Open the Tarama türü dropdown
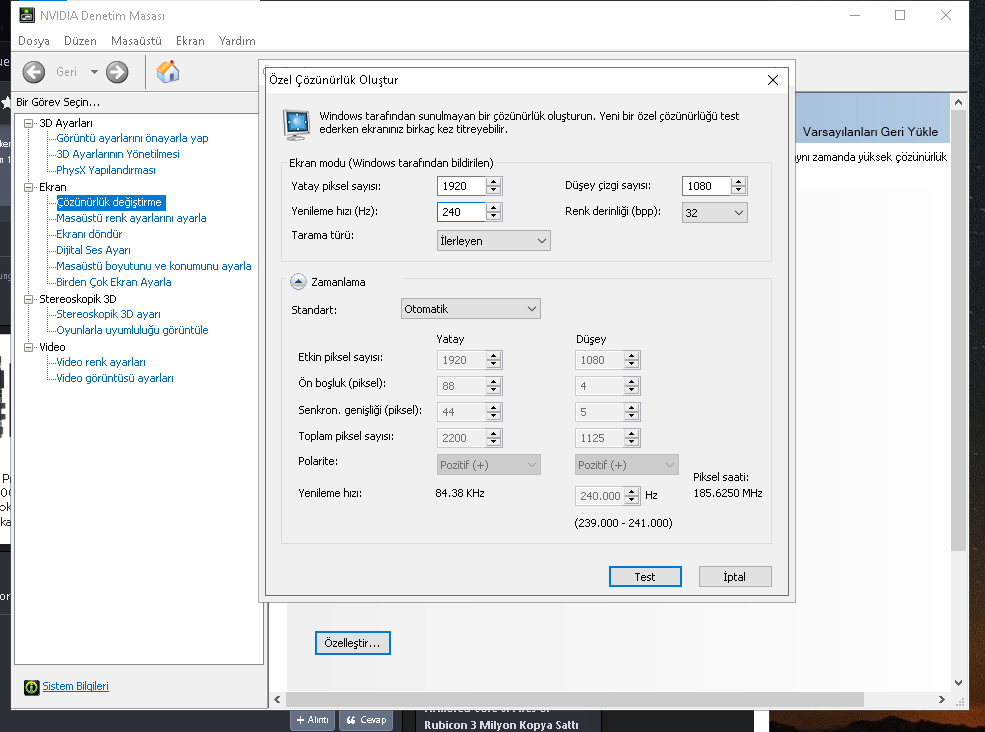 pos(494,241)
